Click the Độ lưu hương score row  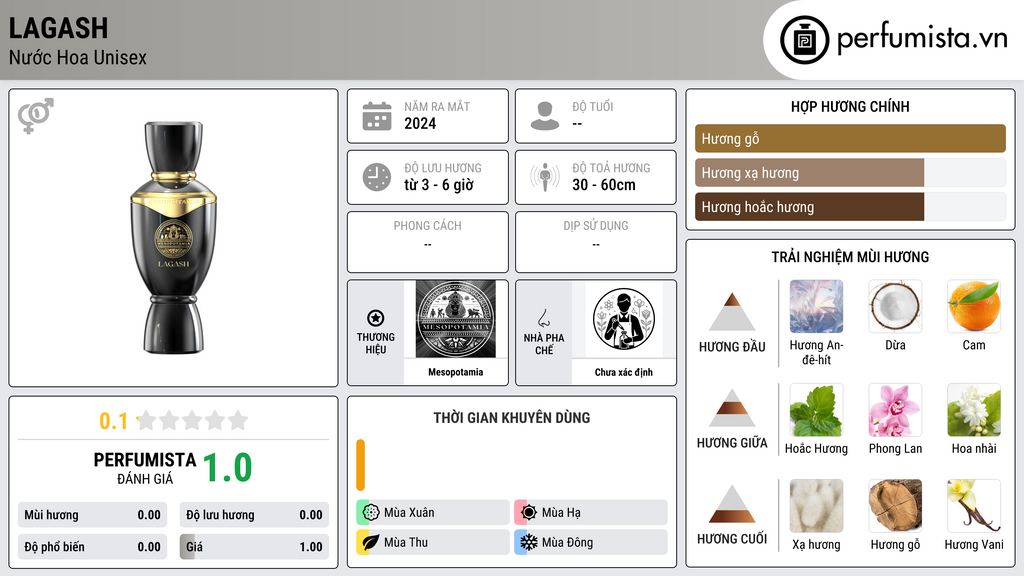click(x=254, y=515)
